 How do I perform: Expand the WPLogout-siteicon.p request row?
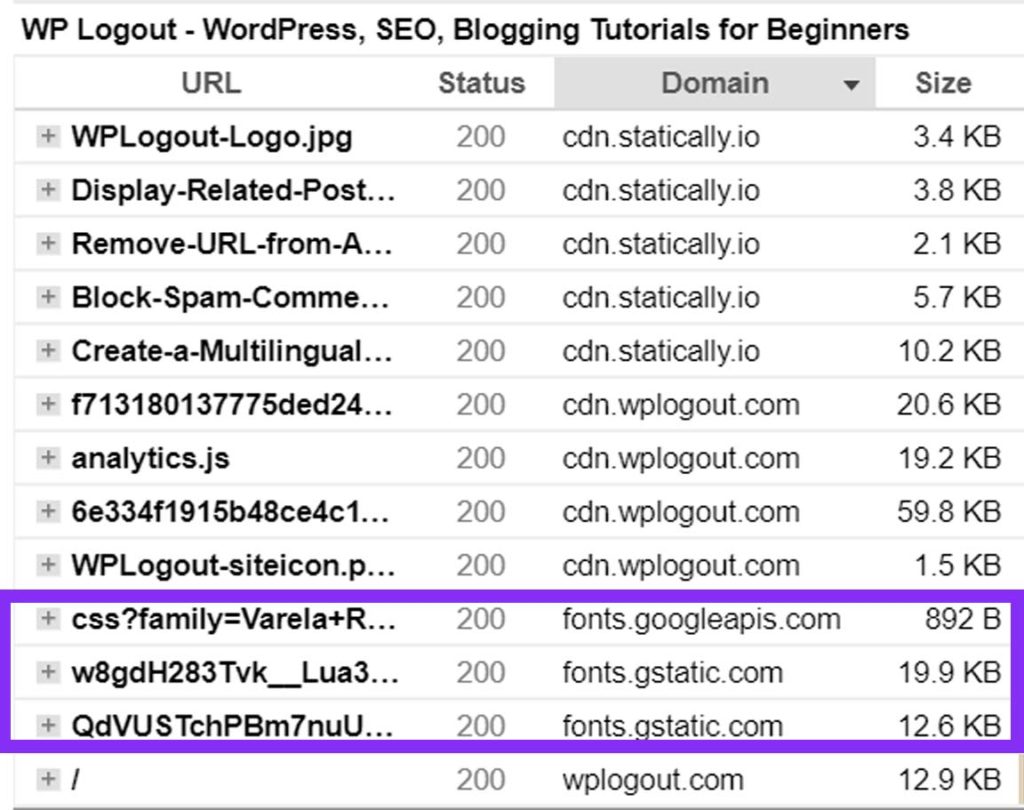(47, 565)
